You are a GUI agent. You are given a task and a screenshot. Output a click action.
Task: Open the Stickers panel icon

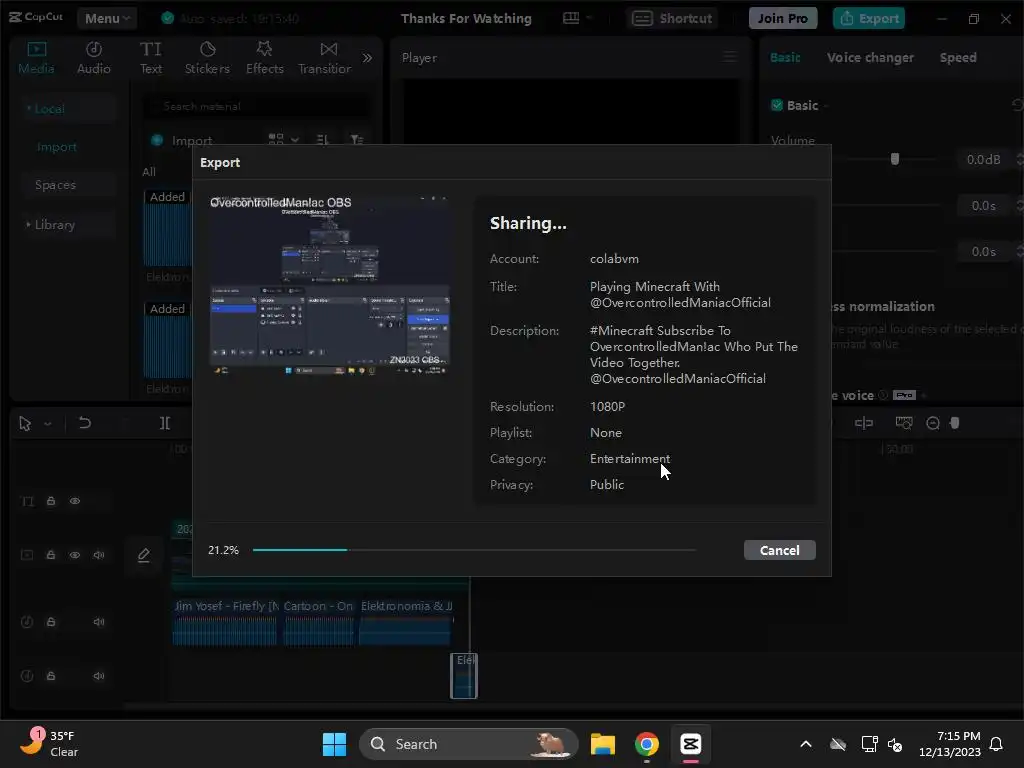point(207,49)
